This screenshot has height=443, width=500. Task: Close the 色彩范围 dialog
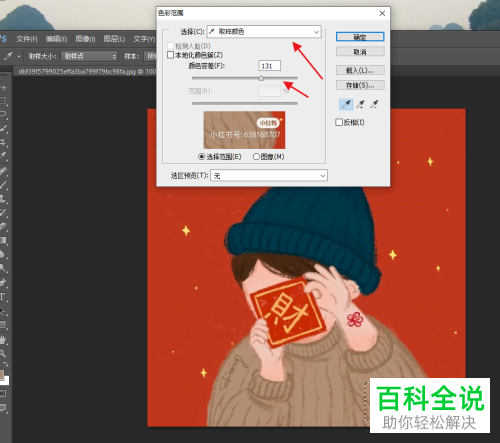[382, 13]
